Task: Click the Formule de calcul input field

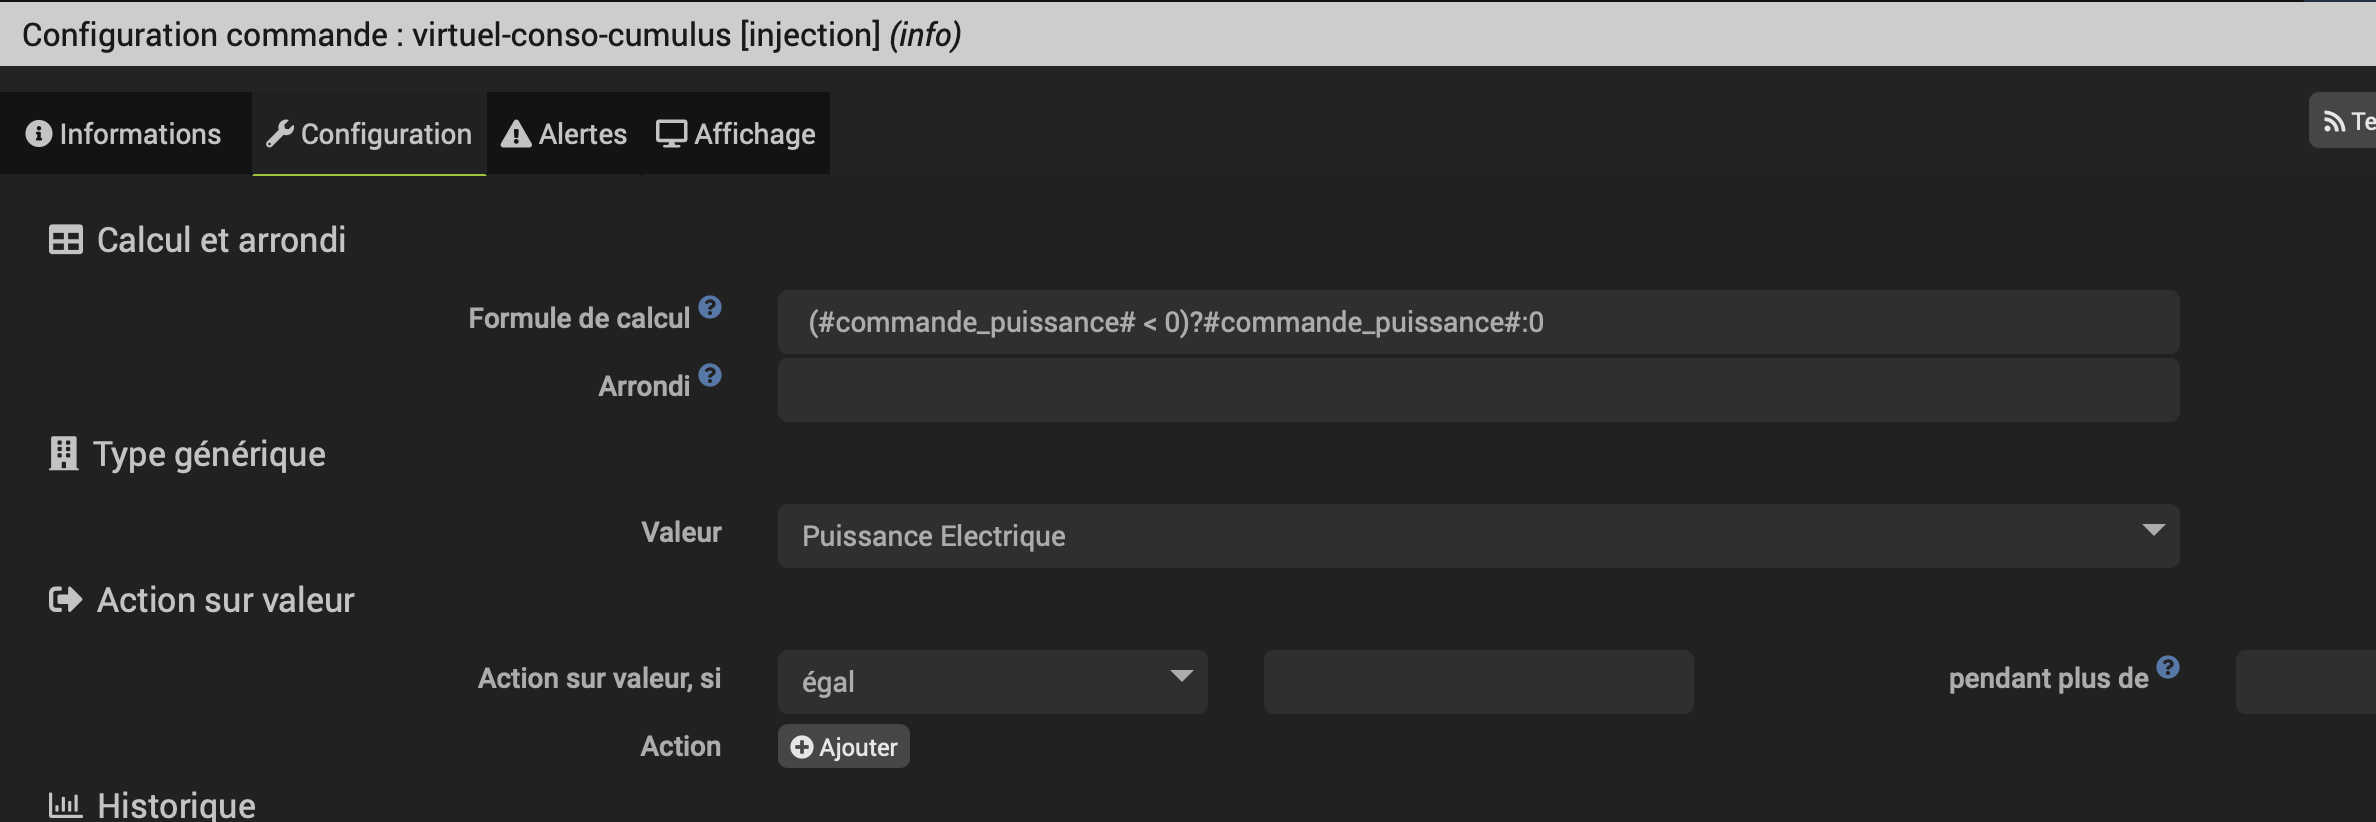Action: pos(1478,322)
